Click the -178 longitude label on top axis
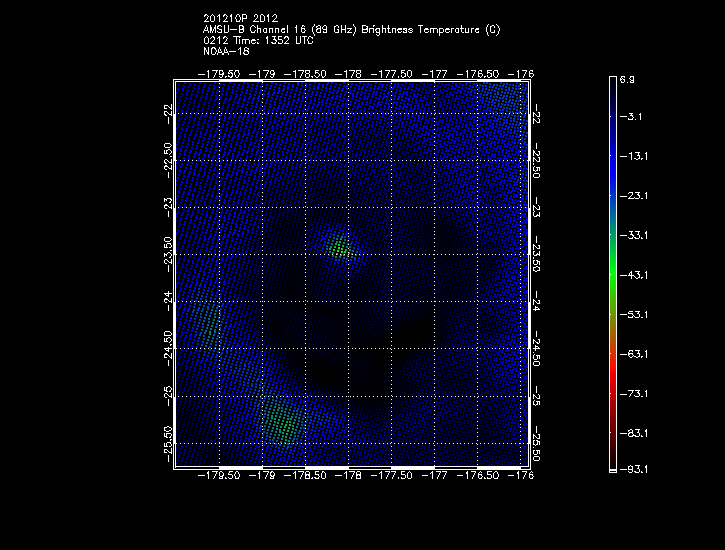The width and height of the screenshot is (725, 550). pos(349,73)
